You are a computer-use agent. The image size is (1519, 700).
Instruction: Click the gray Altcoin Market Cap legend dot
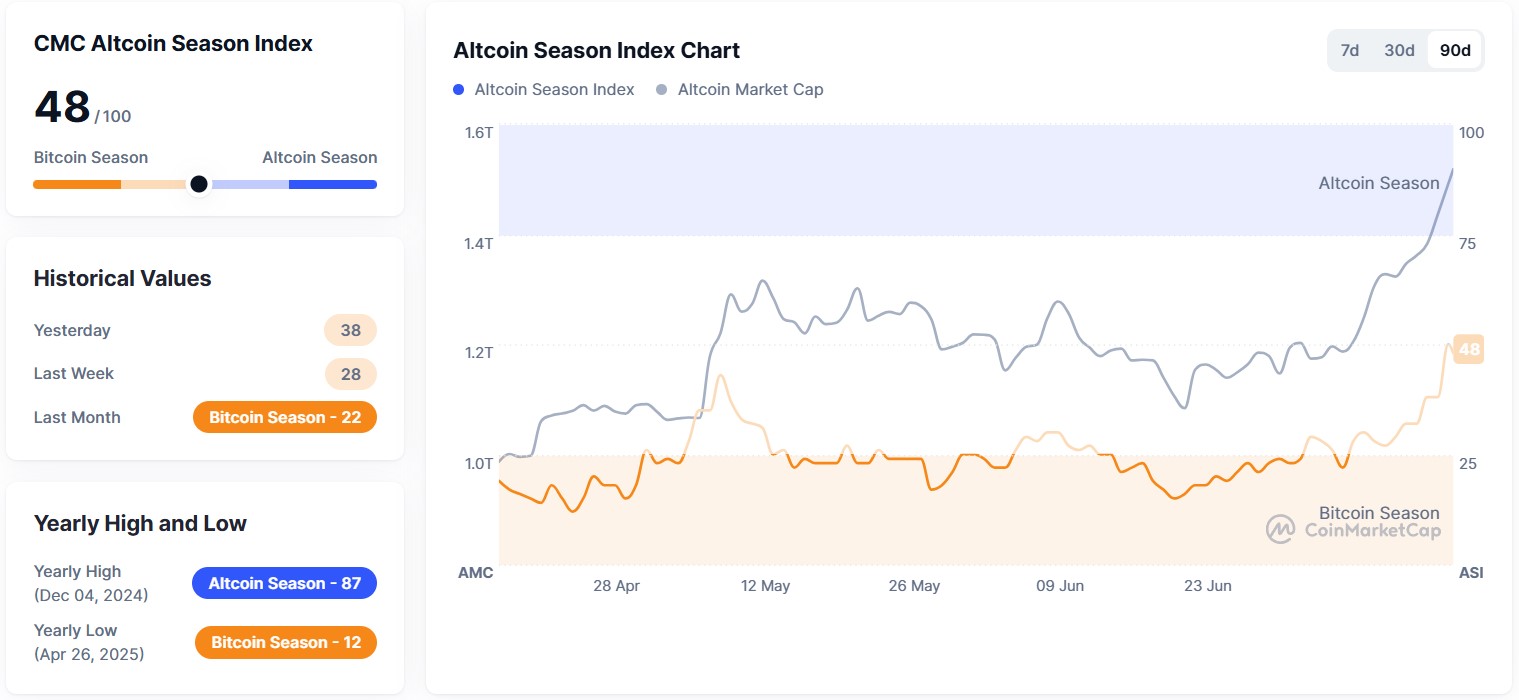tap(660, 89)
